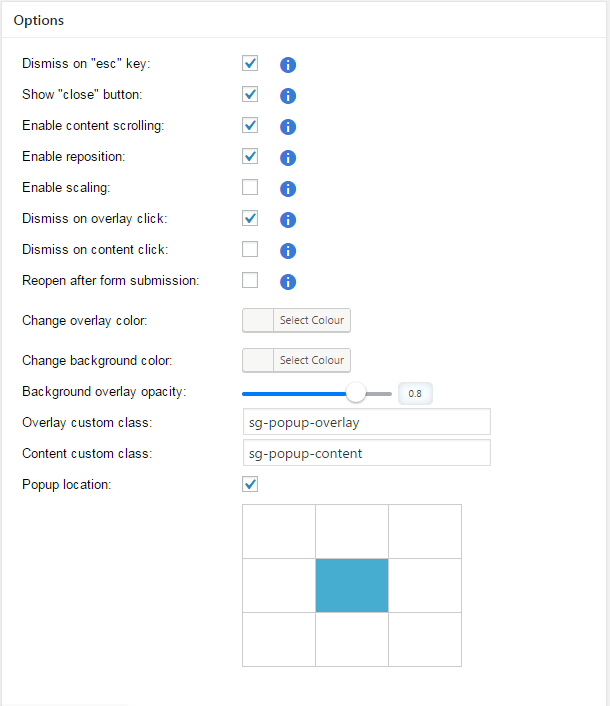Click info icon for Reopen after form submission
The image size is (610, 706).
click(x=288, y=282)
